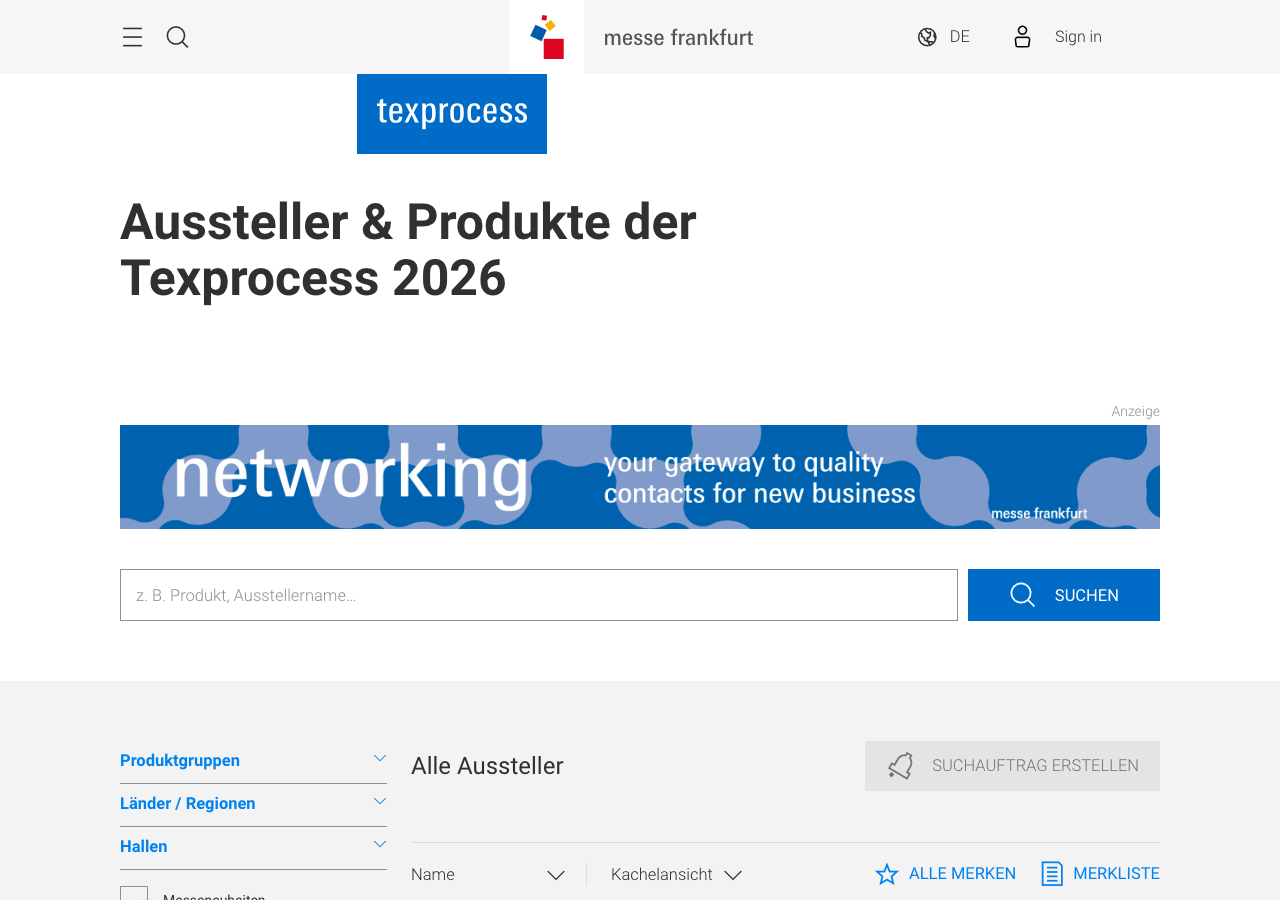
Task: Expand the Hallen filter section
Action: coord(253,847)
